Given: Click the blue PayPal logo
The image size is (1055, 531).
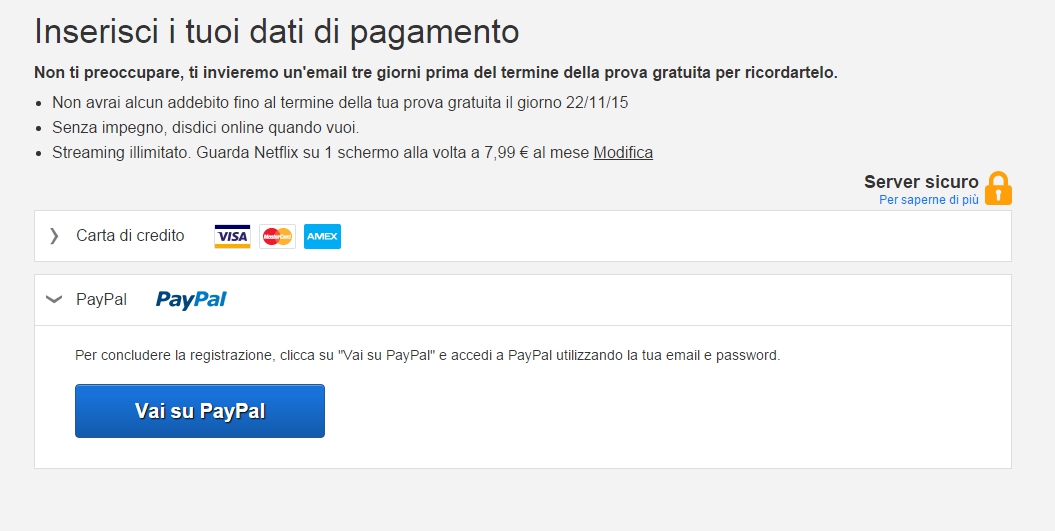Looking at the screenshot, I should point(191,299).
